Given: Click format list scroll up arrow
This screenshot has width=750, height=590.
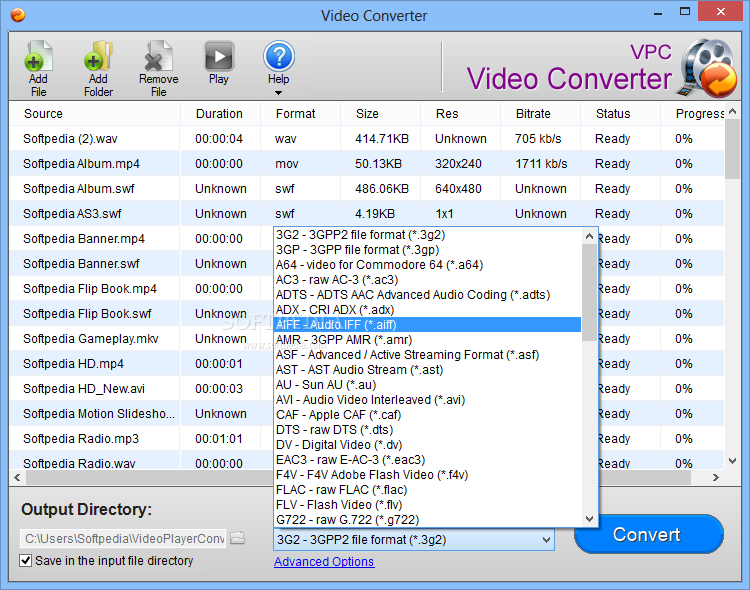Looking at the screenshot, I should (x=589, y=236).
